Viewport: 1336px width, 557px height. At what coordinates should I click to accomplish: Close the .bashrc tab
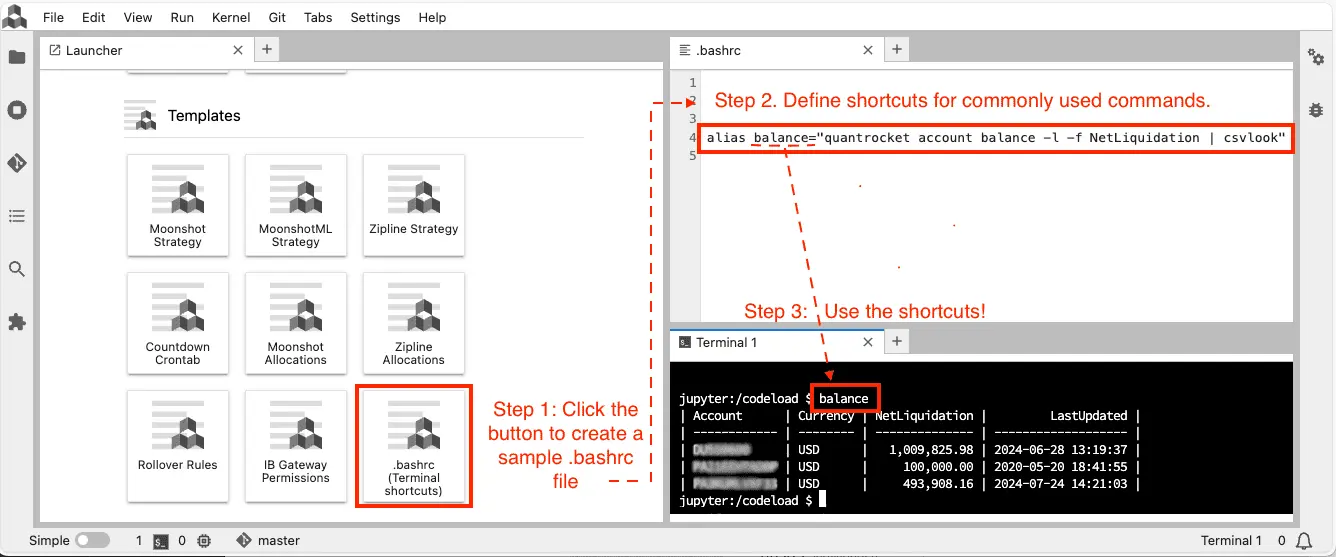867,50
